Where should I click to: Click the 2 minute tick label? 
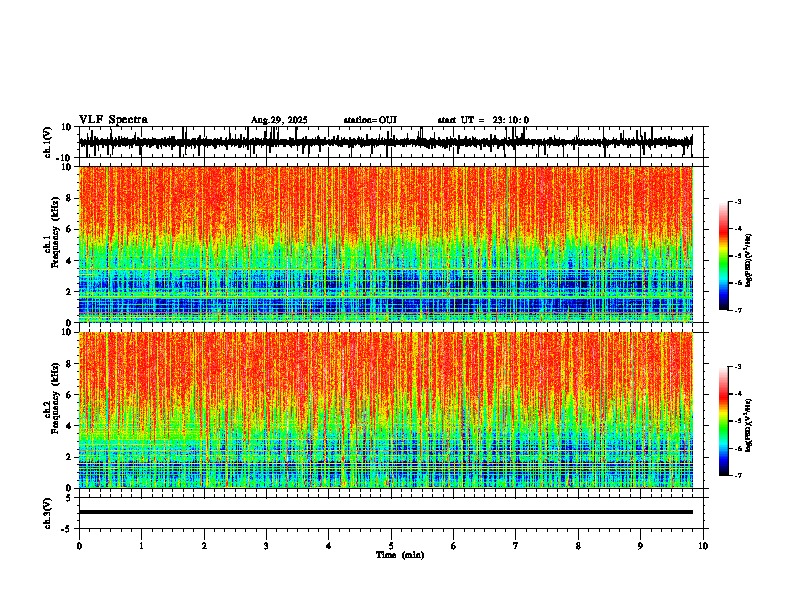(x=204, y=546)
